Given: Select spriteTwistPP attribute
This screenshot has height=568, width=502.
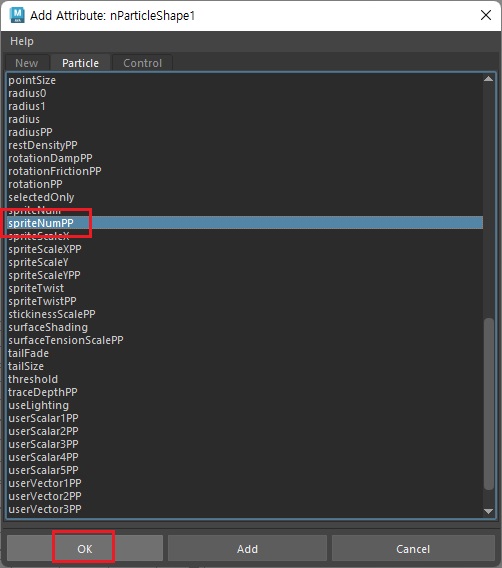Looking at the screenshot, I should click(245, 301).
